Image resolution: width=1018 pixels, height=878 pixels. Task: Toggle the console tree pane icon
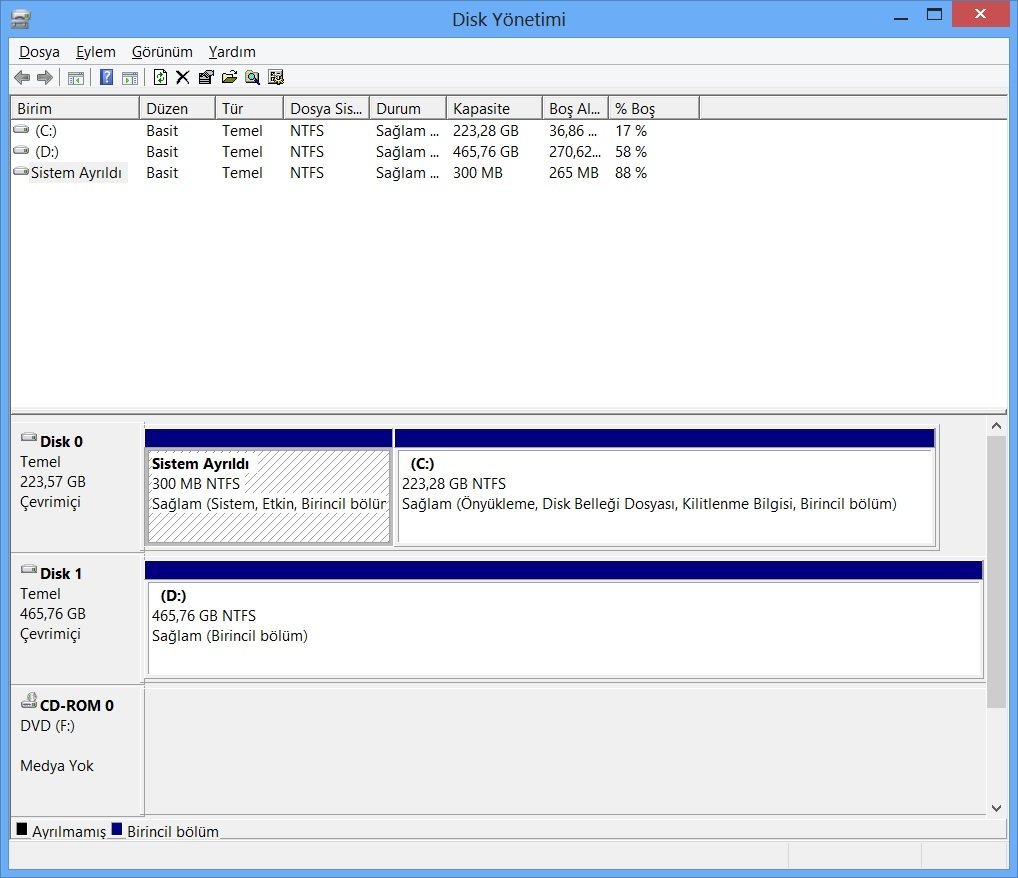[76, 78]
